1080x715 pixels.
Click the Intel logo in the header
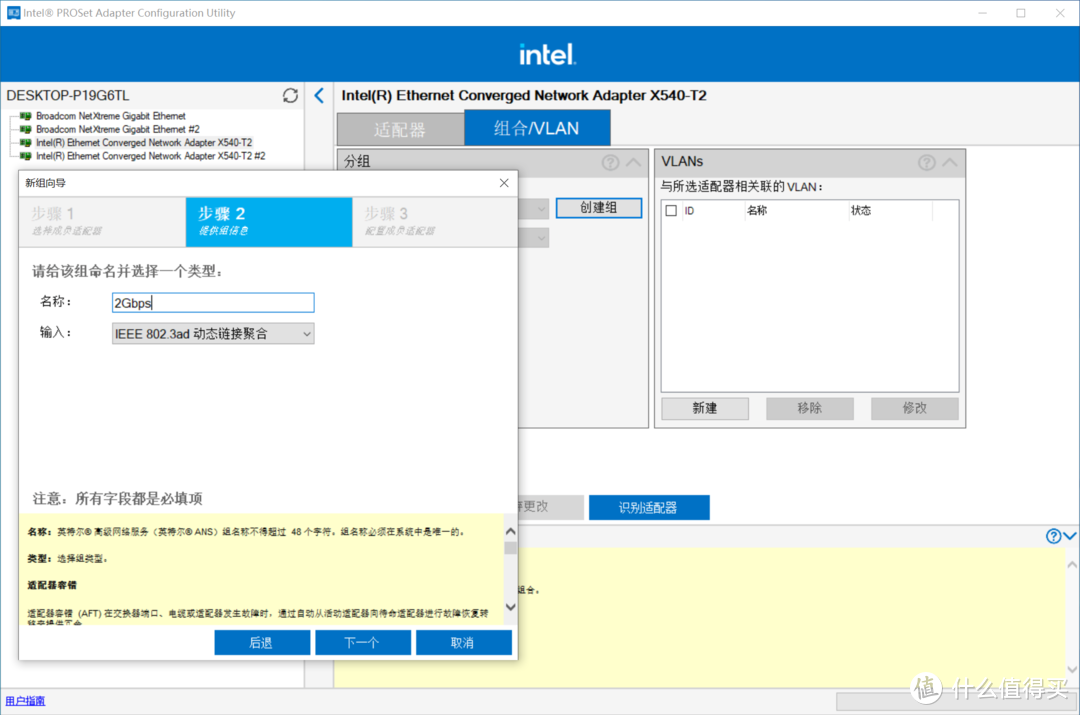coord(546,52)
